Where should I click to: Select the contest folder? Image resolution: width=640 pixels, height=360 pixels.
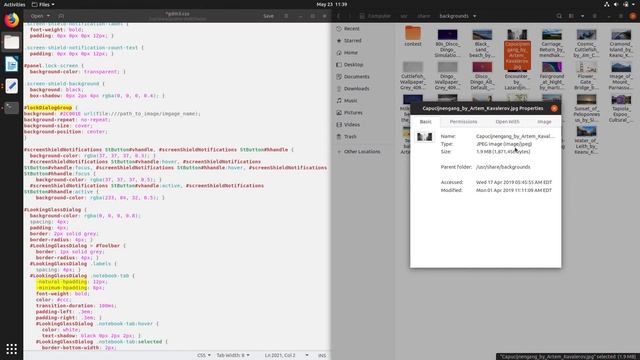[x=413, y=36]
